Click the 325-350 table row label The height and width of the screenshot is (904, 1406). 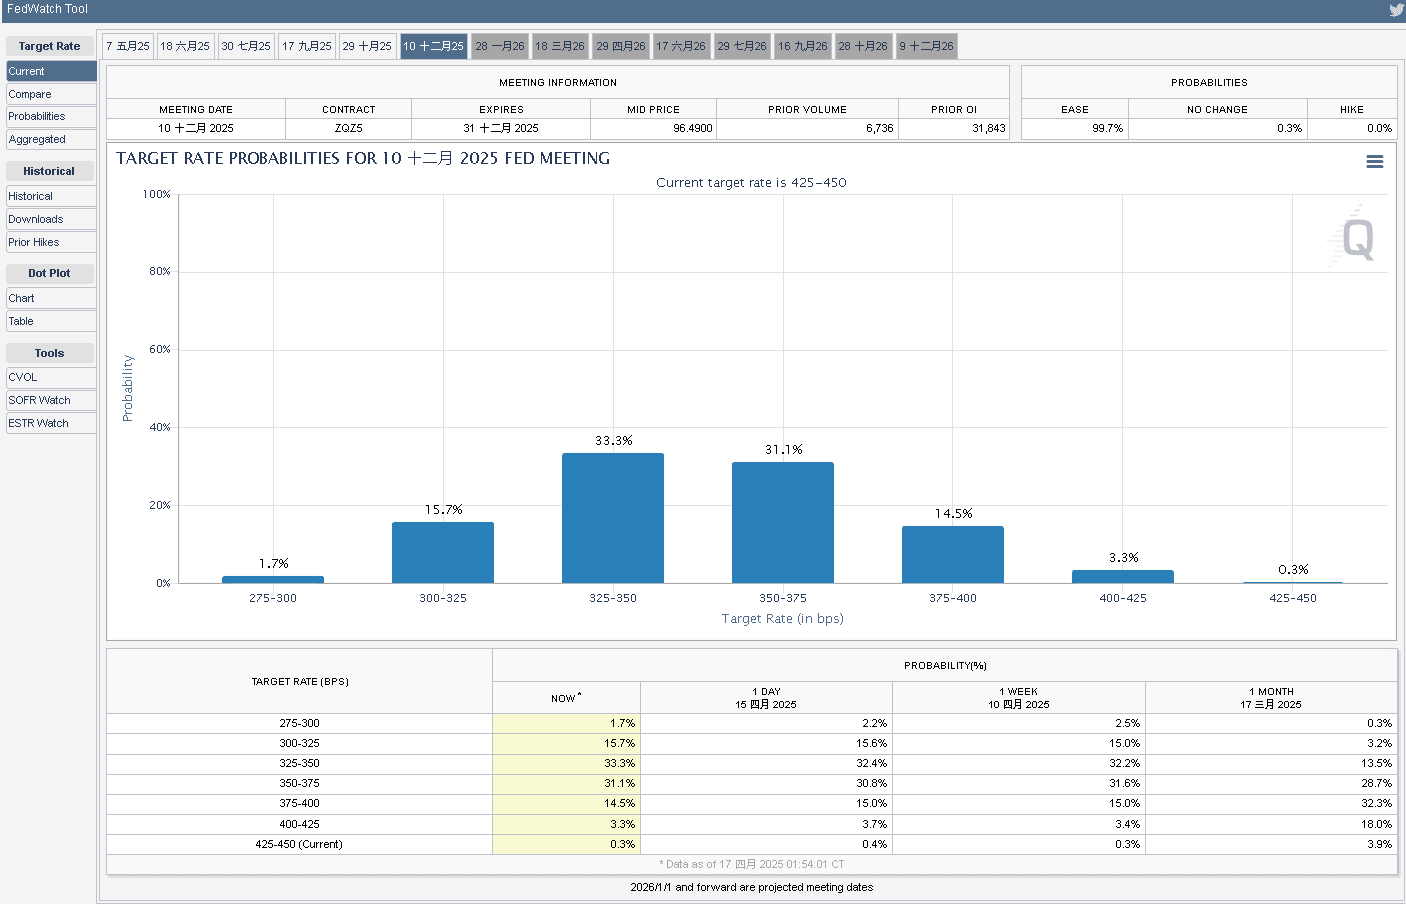click(x=299, y=763)
